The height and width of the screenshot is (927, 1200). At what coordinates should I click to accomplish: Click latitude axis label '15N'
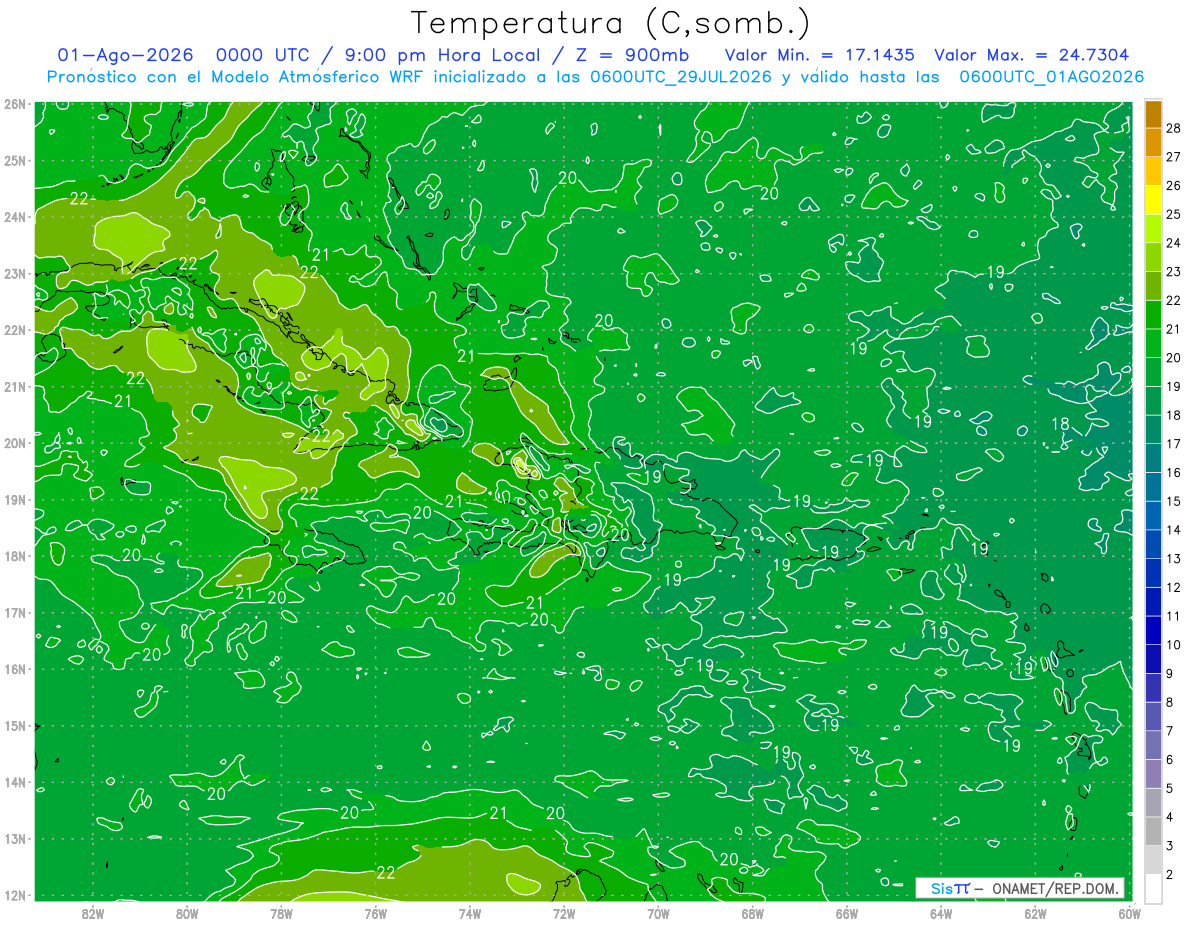tap(15, 726)
